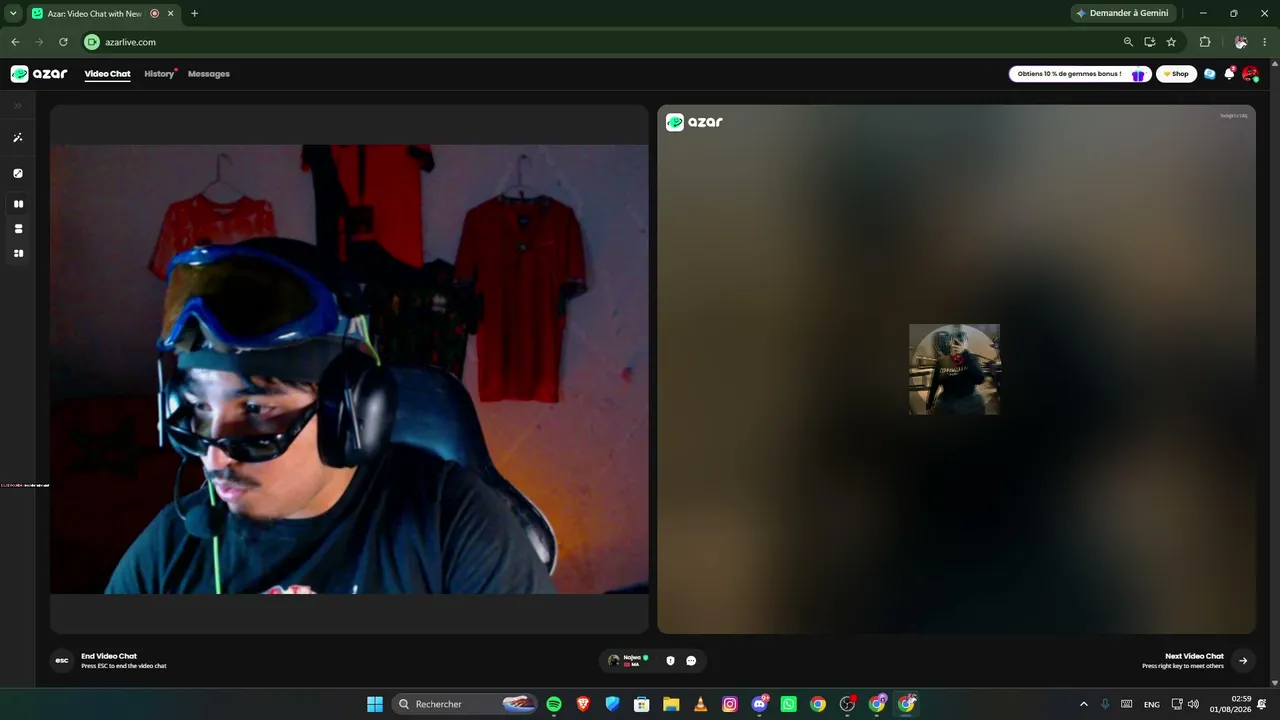
Task: Open the Video Chat tab
Action: click(107, 74)
